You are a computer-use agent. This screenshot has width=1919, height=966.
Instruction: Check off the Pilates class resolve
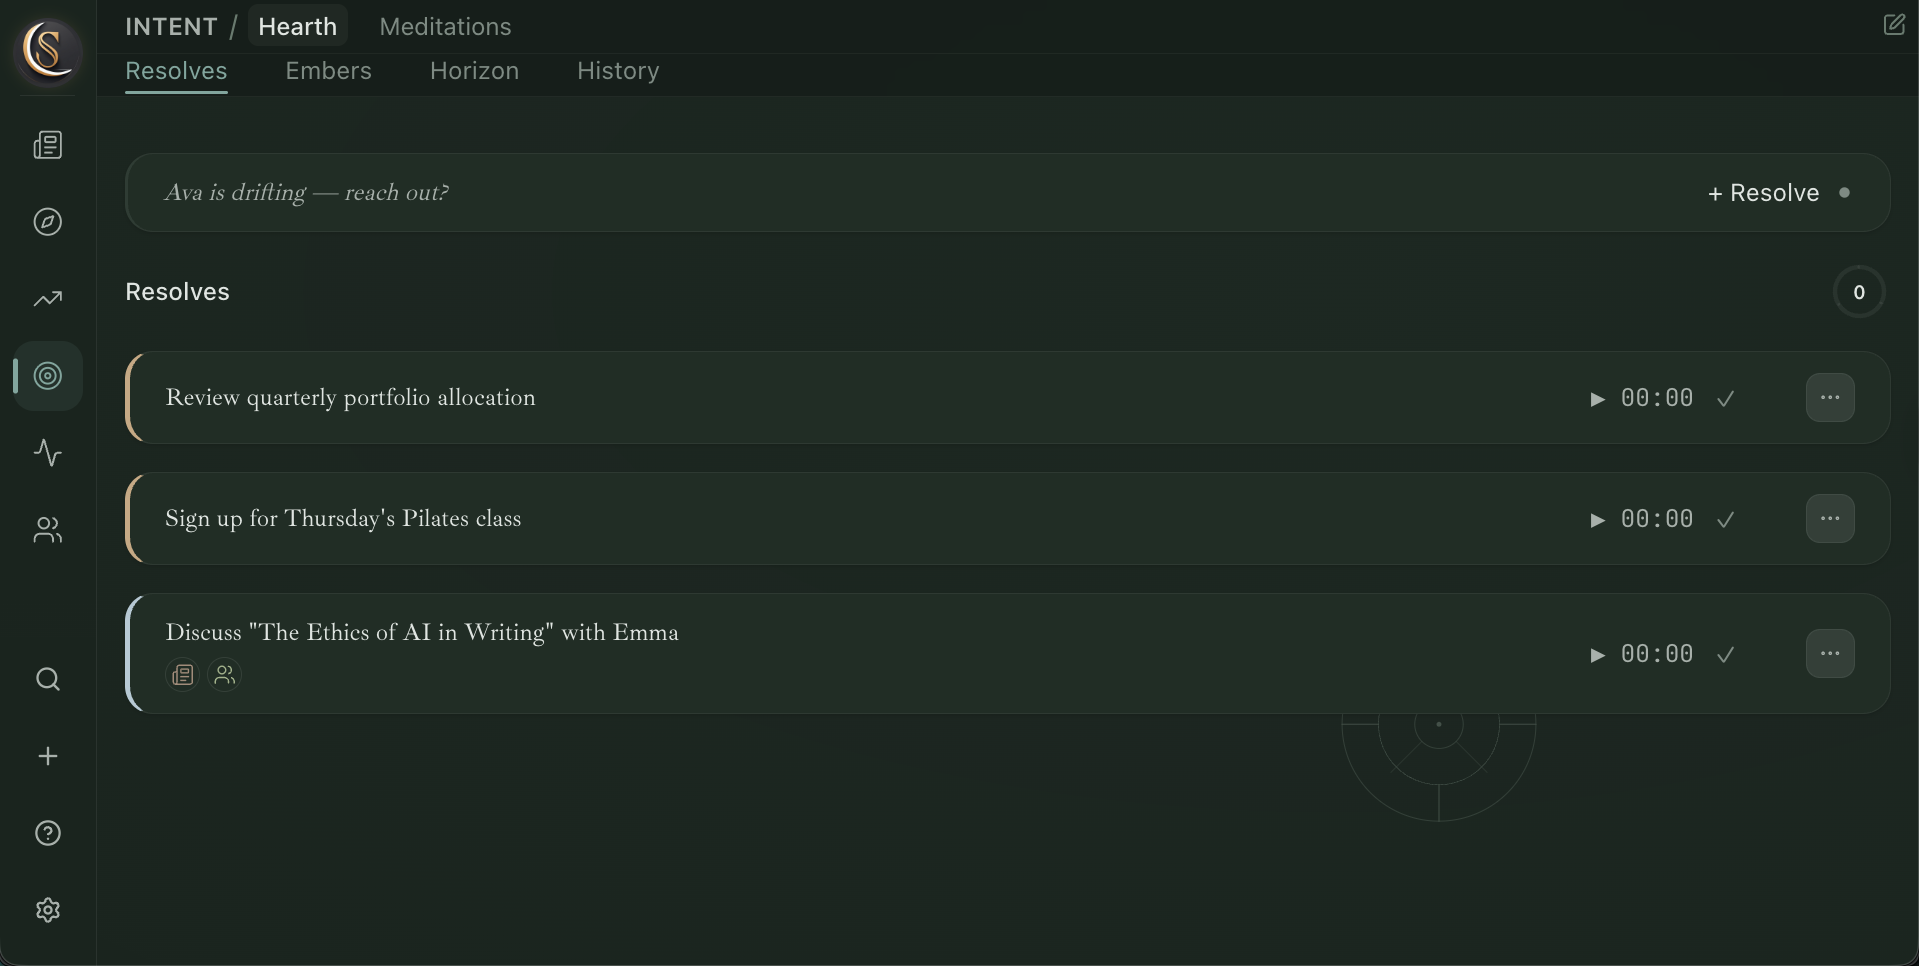1725,520
